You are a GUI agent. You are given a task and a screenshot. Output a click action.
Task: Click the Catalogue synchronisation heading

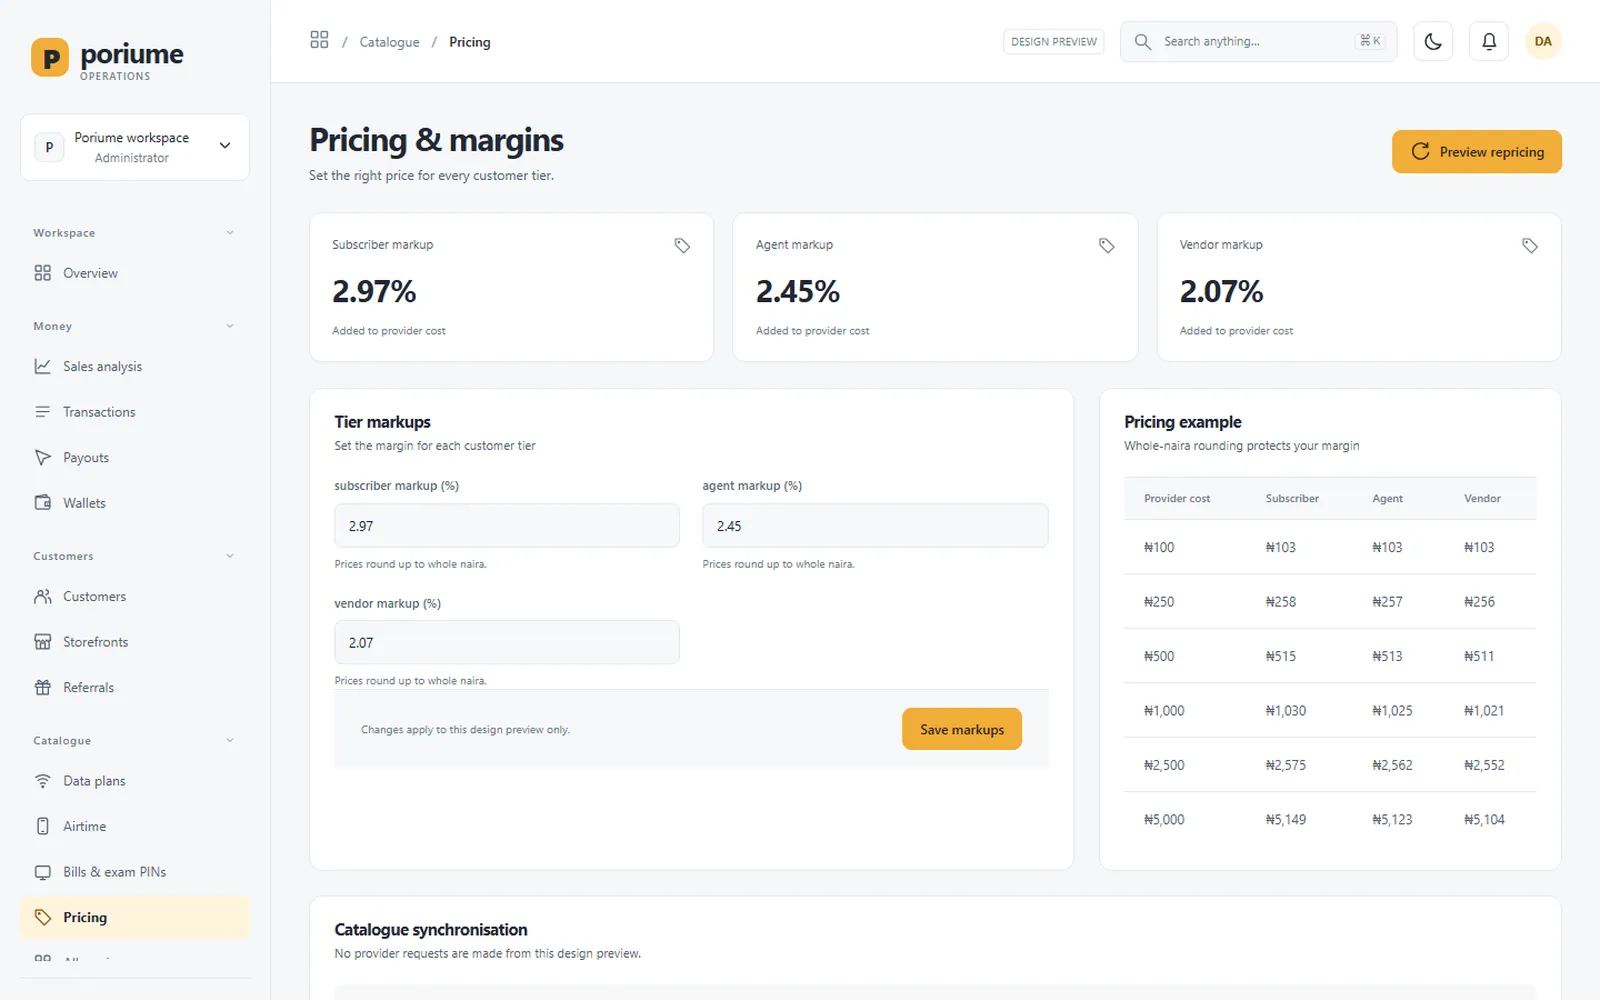click(x=431, y=930)
